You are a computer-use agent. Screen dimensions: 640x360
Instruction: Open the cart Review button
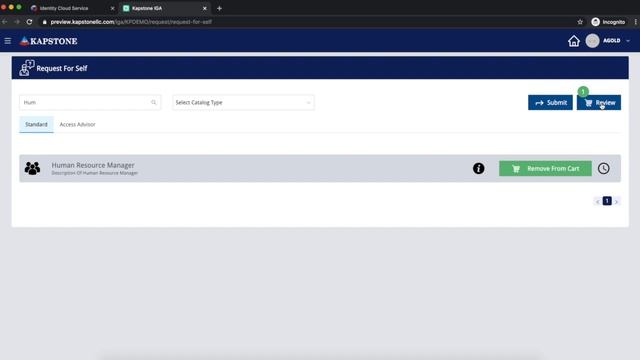pyautogui.click(x=599, y=102)
